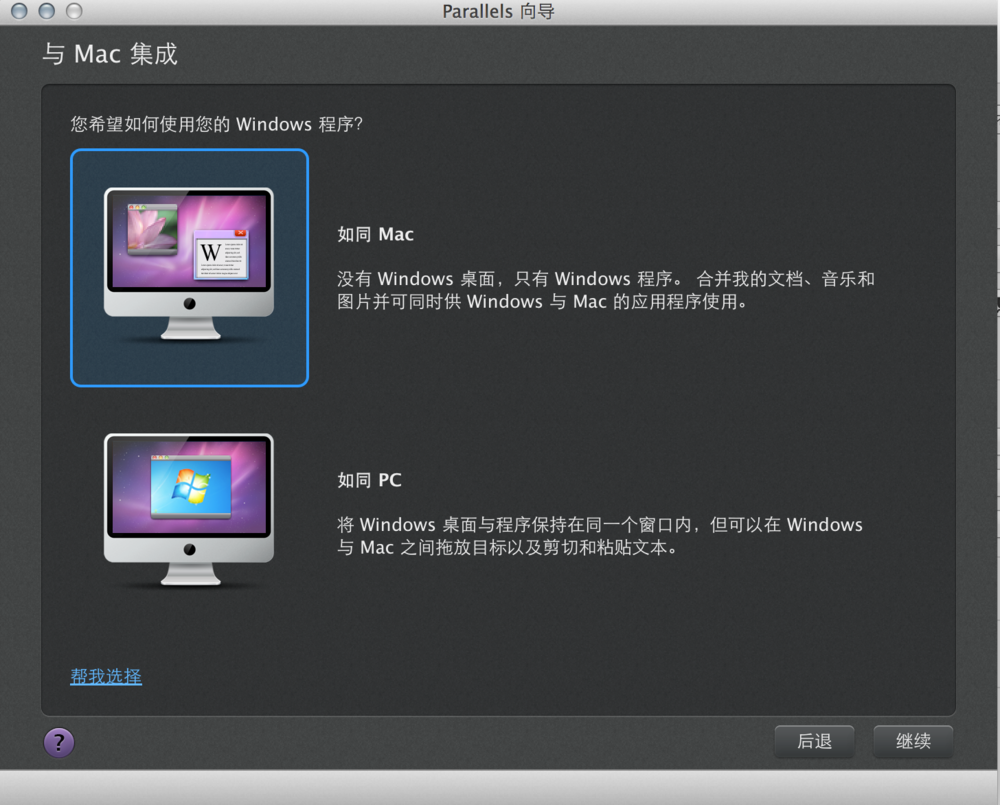The image size is (1000, 805).
Task: Close the Parallels wizard window
Action: 19,11
